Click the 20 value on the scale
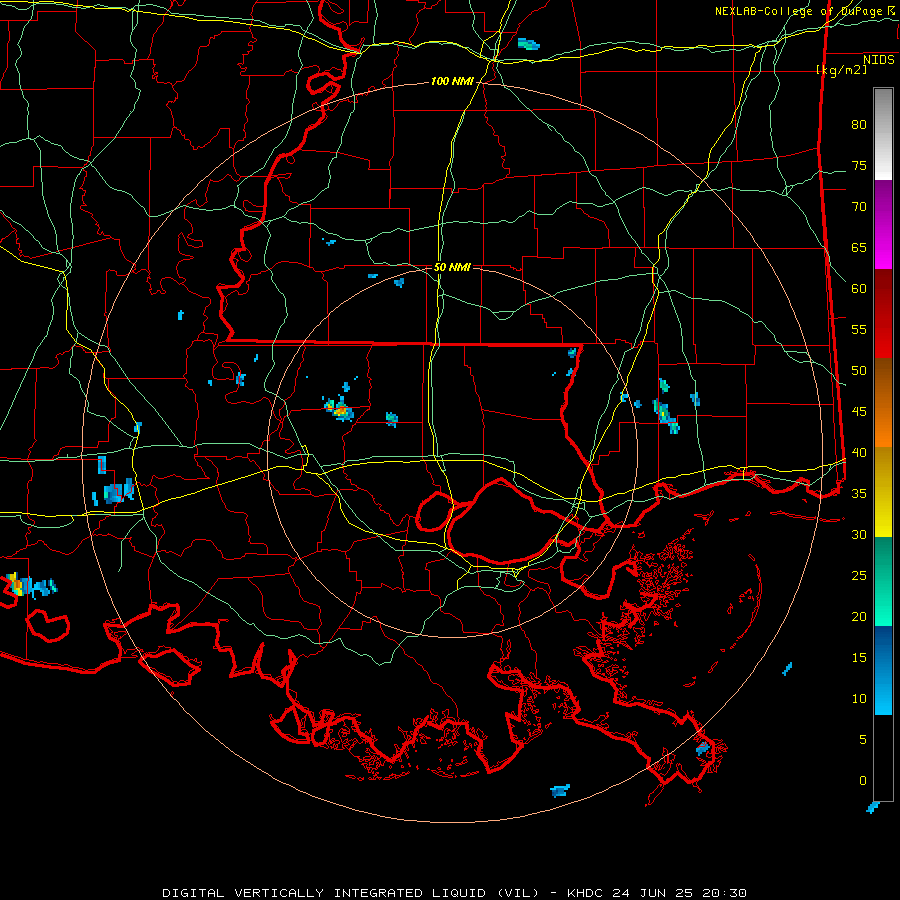This screenshot has width=900, height=900. coord(859,616)
